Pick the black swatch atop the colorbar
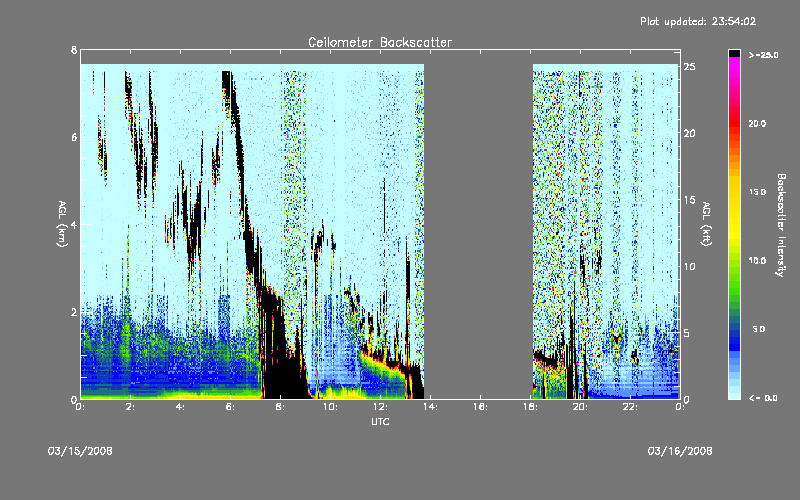Image resolution: width=800 pixels, height=500 pixels. click(x=734, y=53)
